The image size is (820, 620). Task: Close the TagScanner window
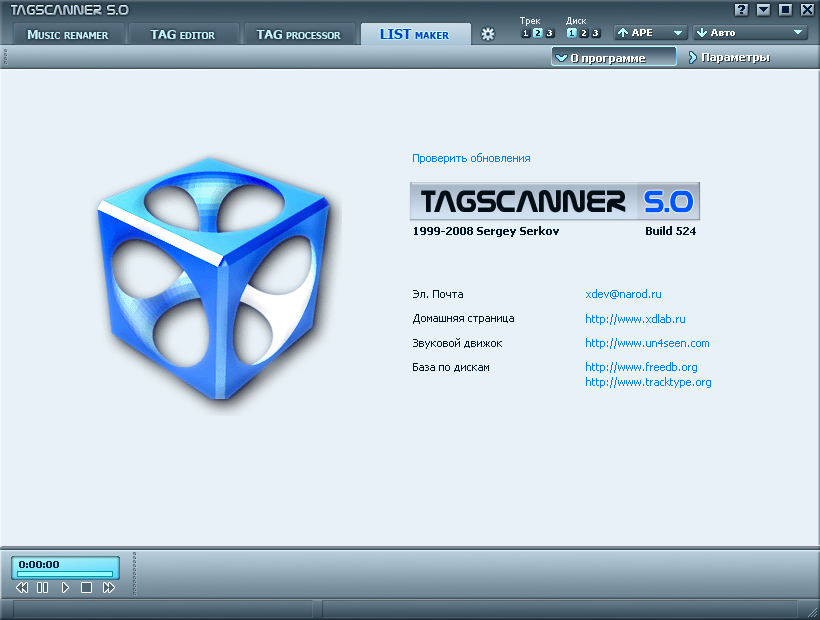pyautogui.click(x=807, y=9)
